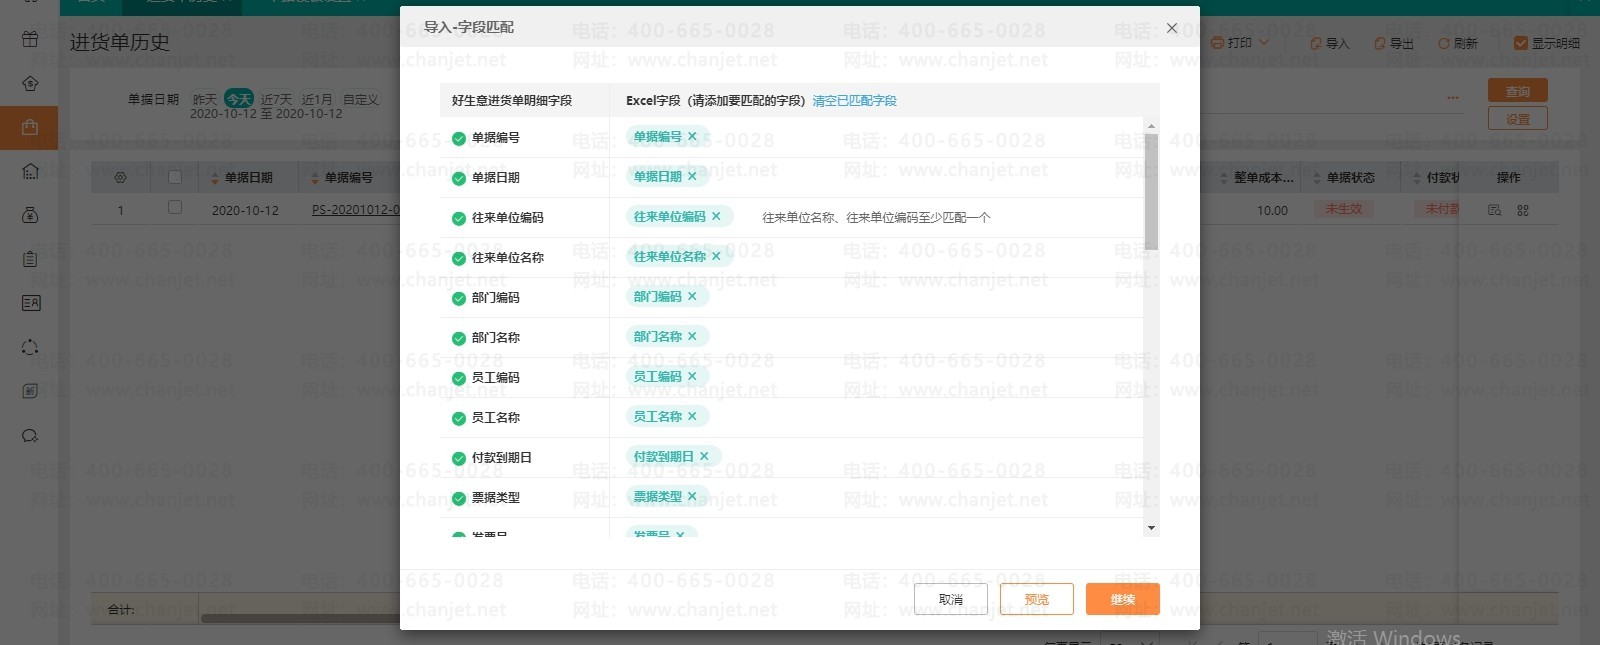Select the 近1月 date filter
The height and width of the screenshot is (645, 1600).
[x=317, y=100]
